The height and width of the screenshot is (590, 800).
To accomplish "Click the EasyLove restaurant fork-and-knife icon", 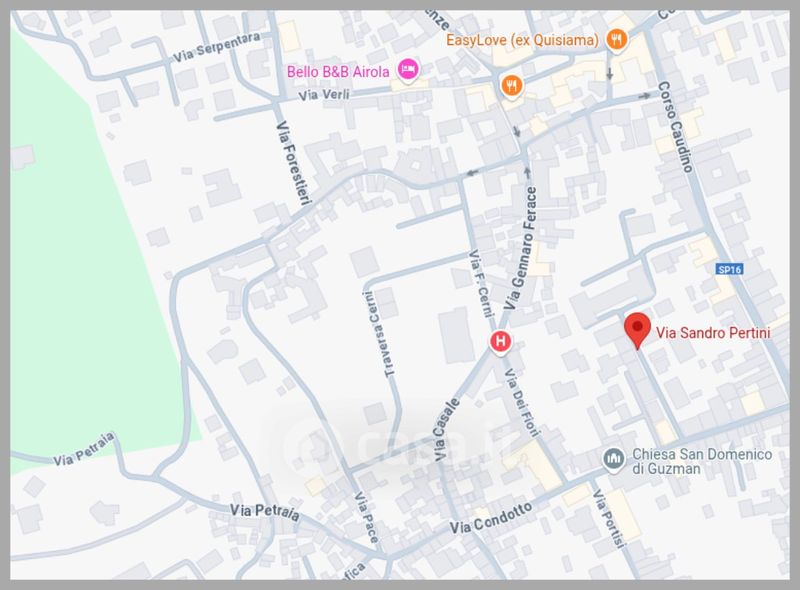I will point(616,39).
